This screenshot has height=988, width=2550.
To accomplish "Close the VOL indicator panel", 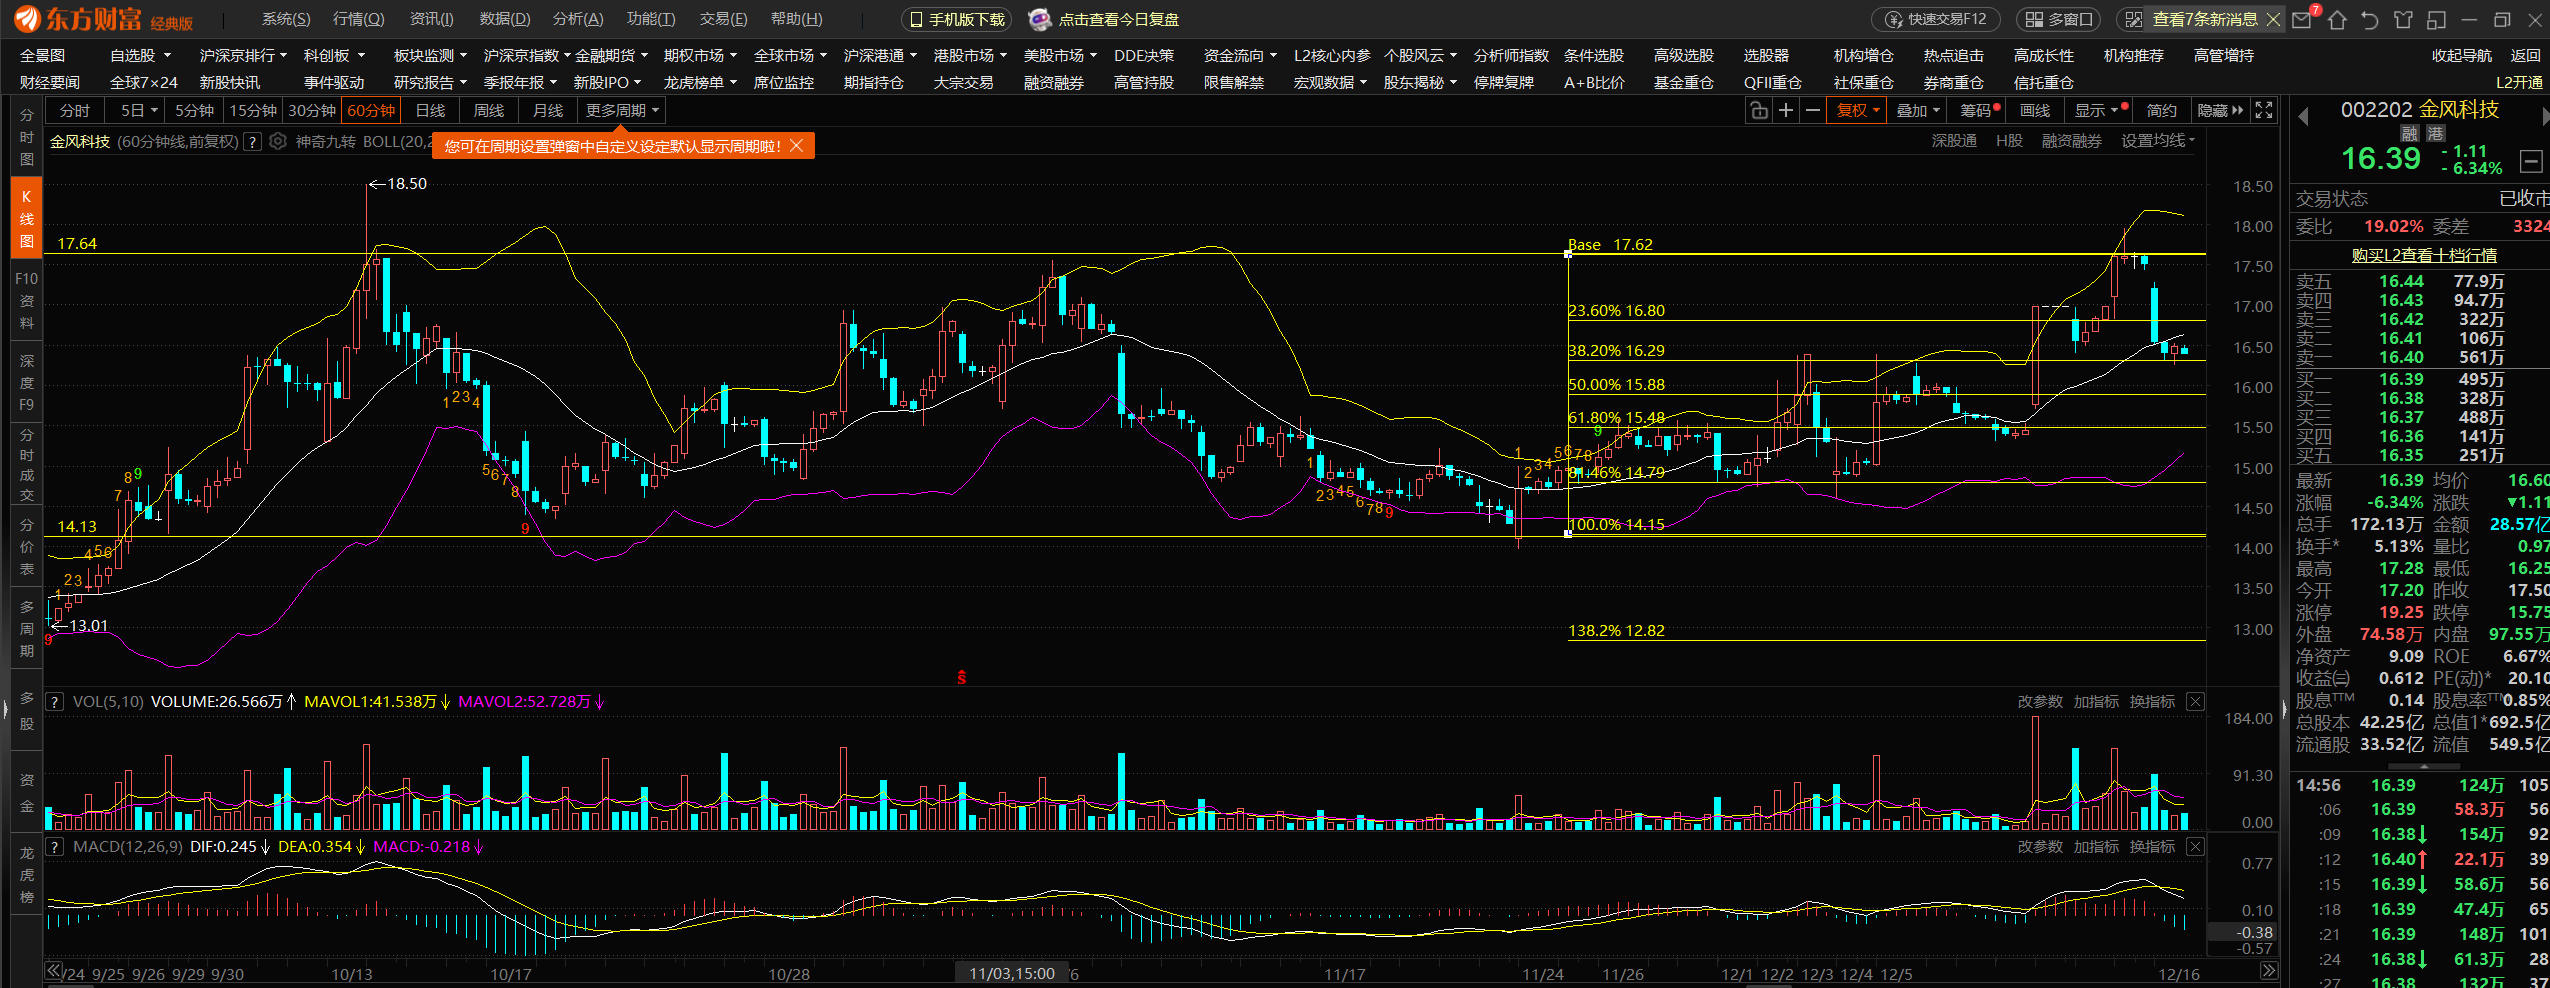I will click(x=2195, y=702).
